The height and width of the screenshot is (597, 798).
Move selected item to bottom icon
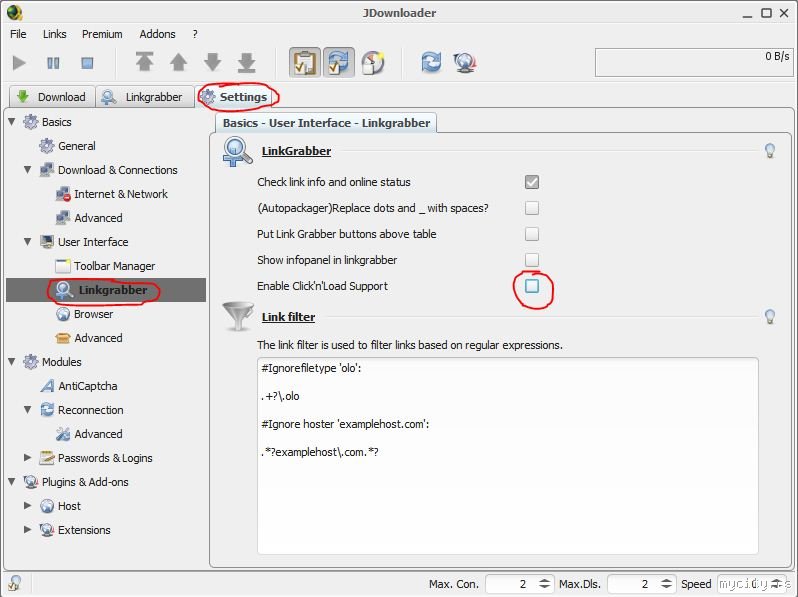click(x=246, y=62)
